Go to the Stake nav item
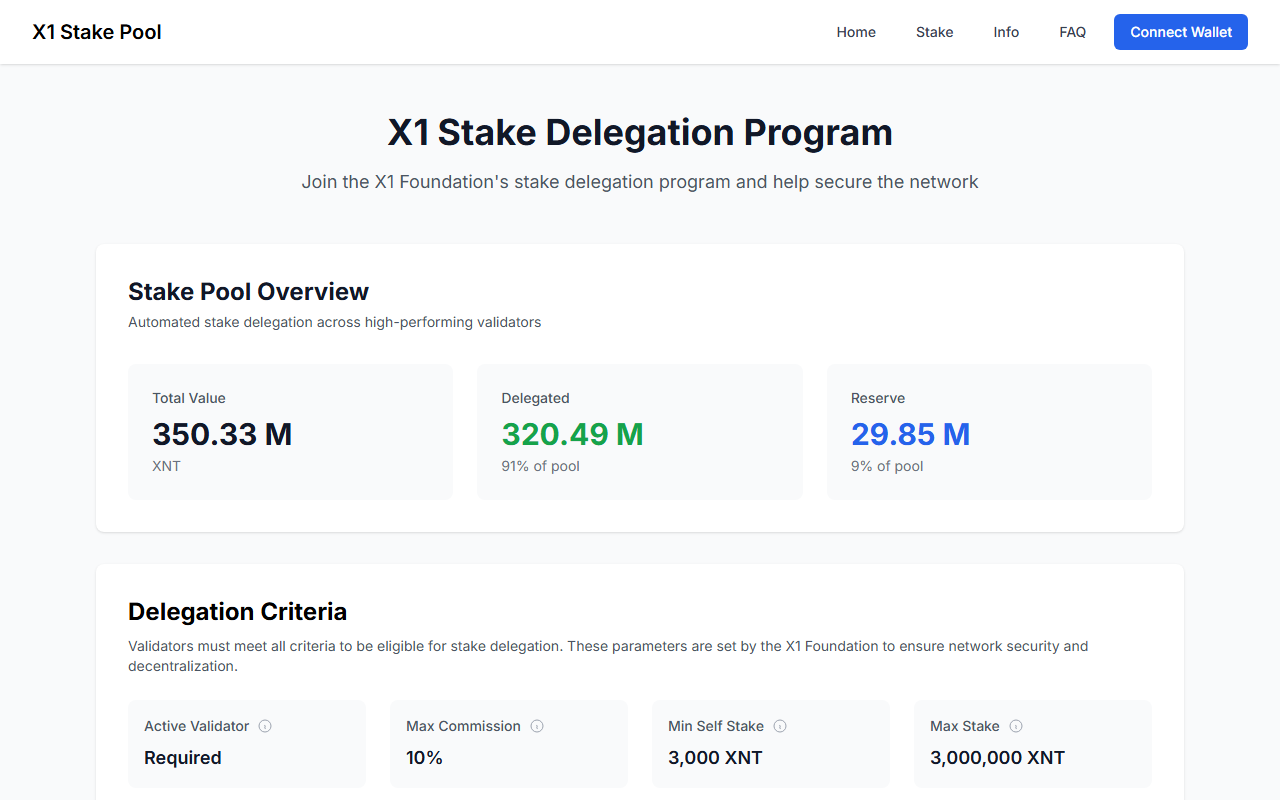1280x800 pixels. (934, 32)
